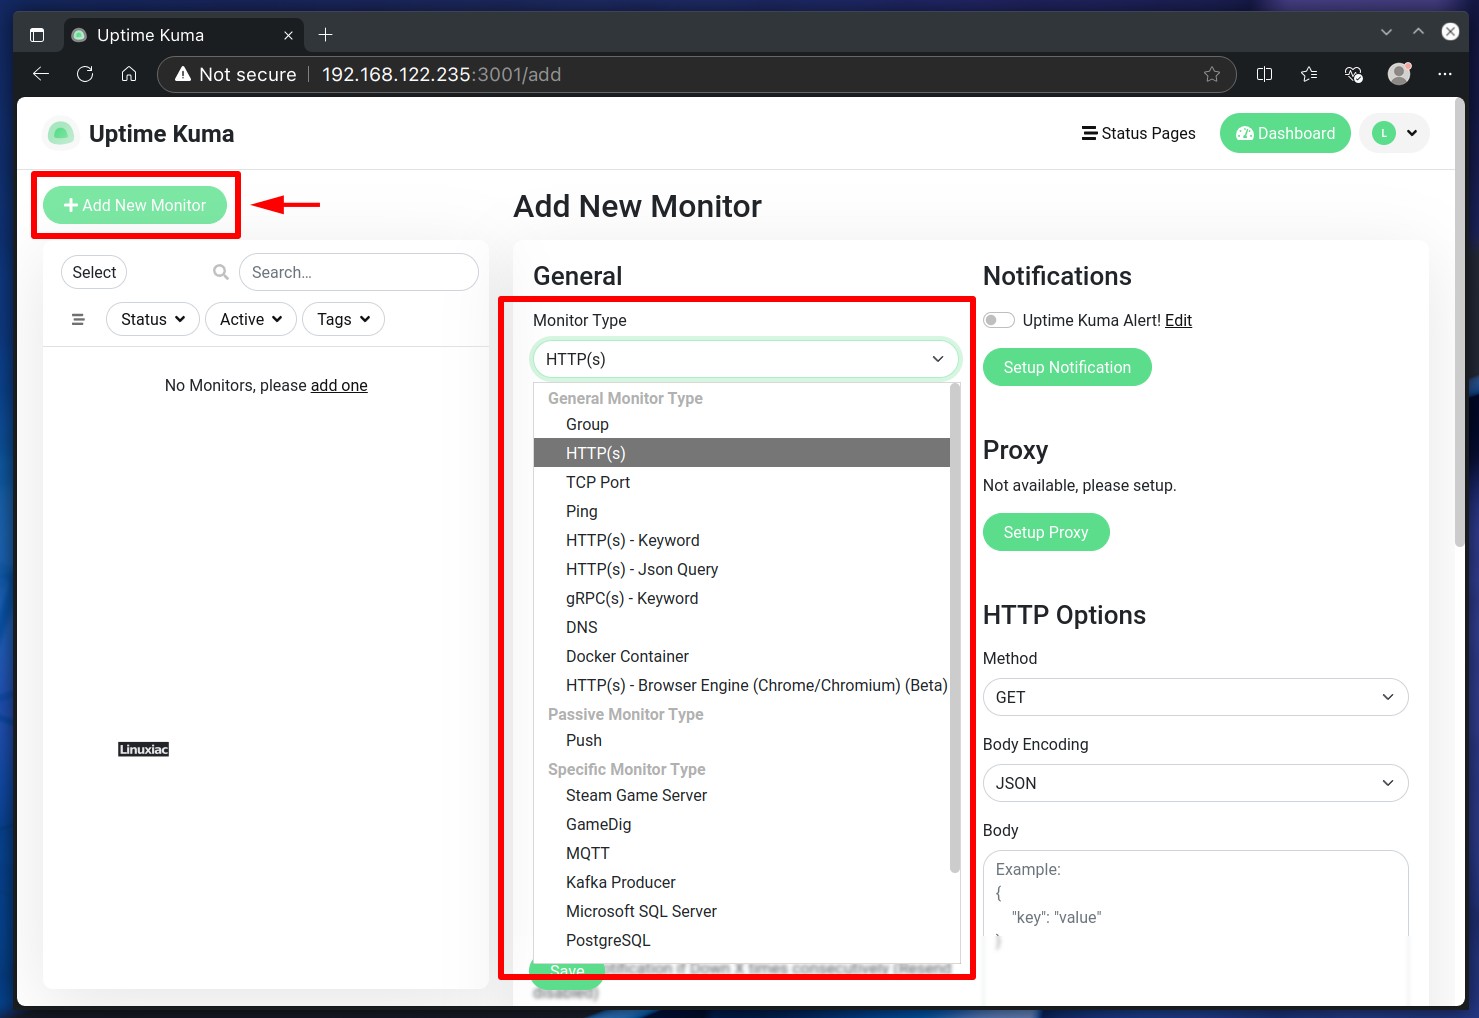
Task: Open the browser three-dot settings menu
Action: coord(1444,74)
